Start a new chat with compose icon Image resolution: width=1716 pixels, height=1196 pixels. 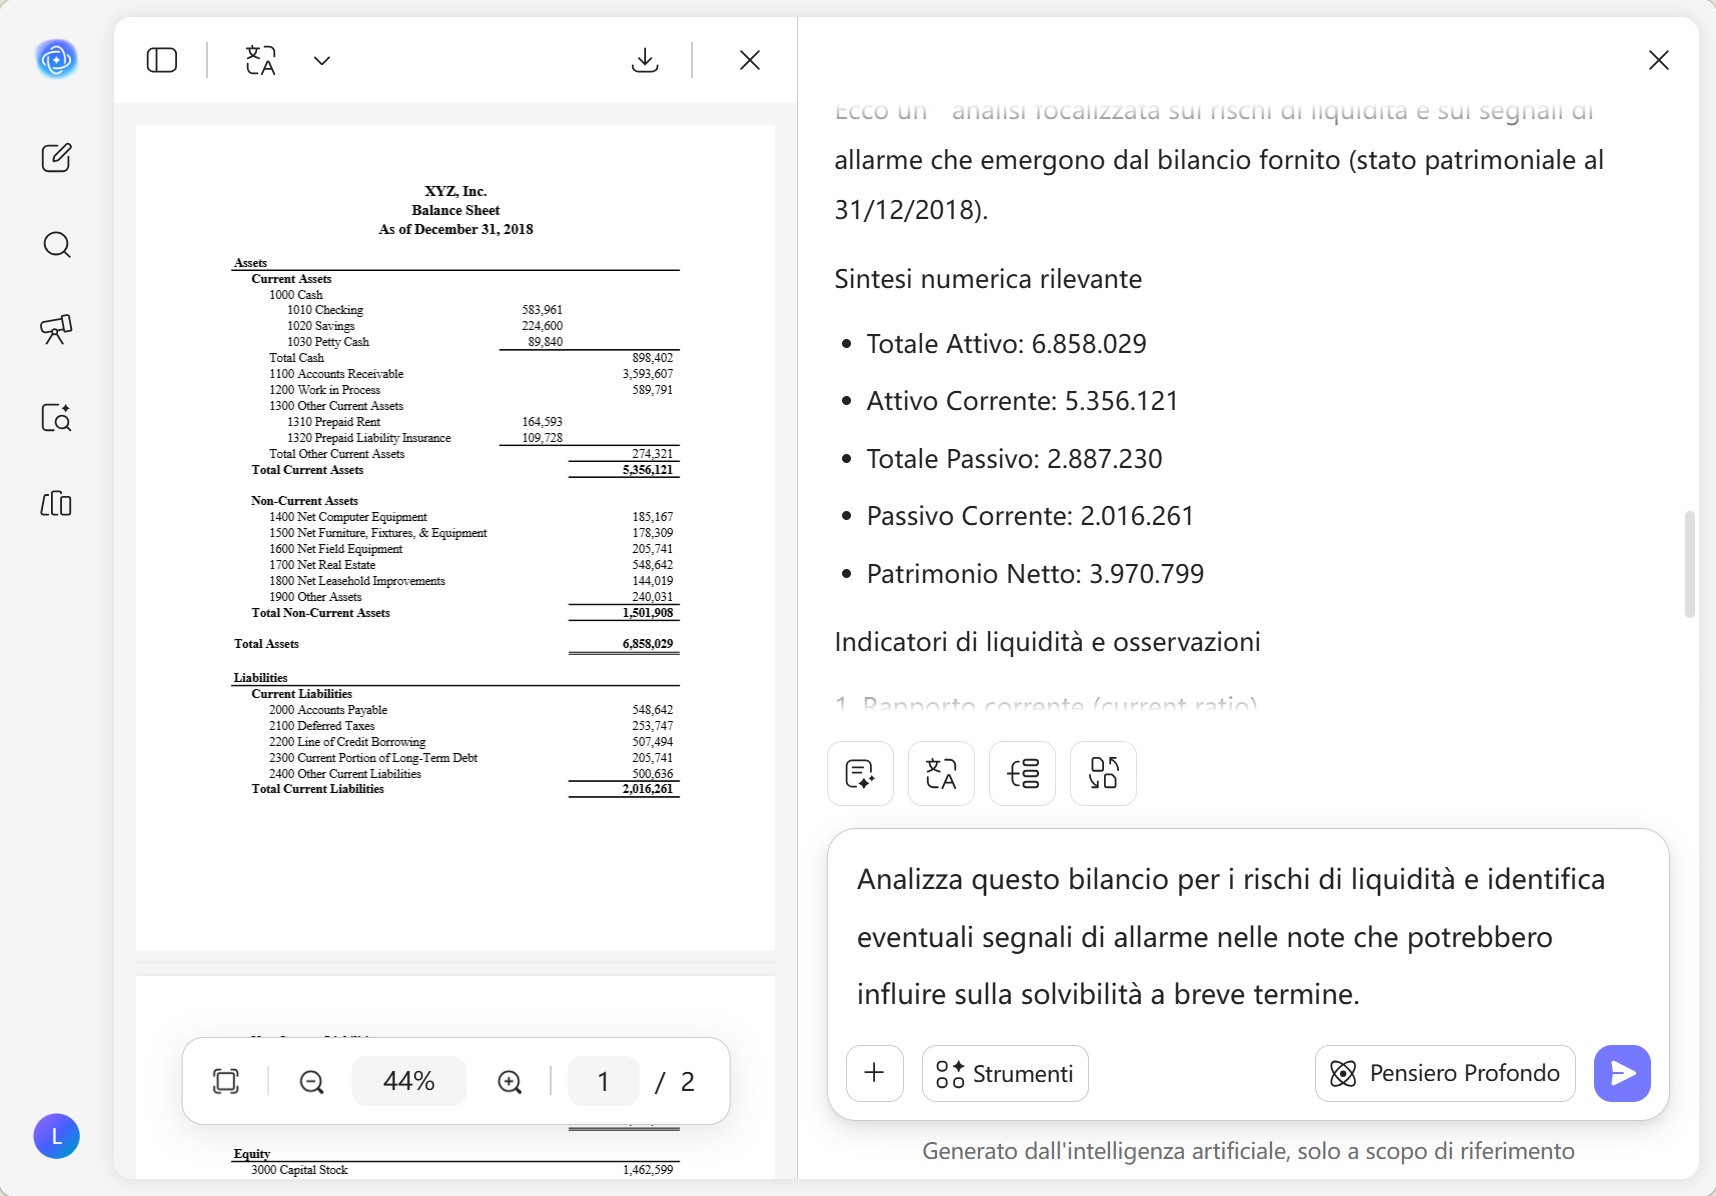57,157
